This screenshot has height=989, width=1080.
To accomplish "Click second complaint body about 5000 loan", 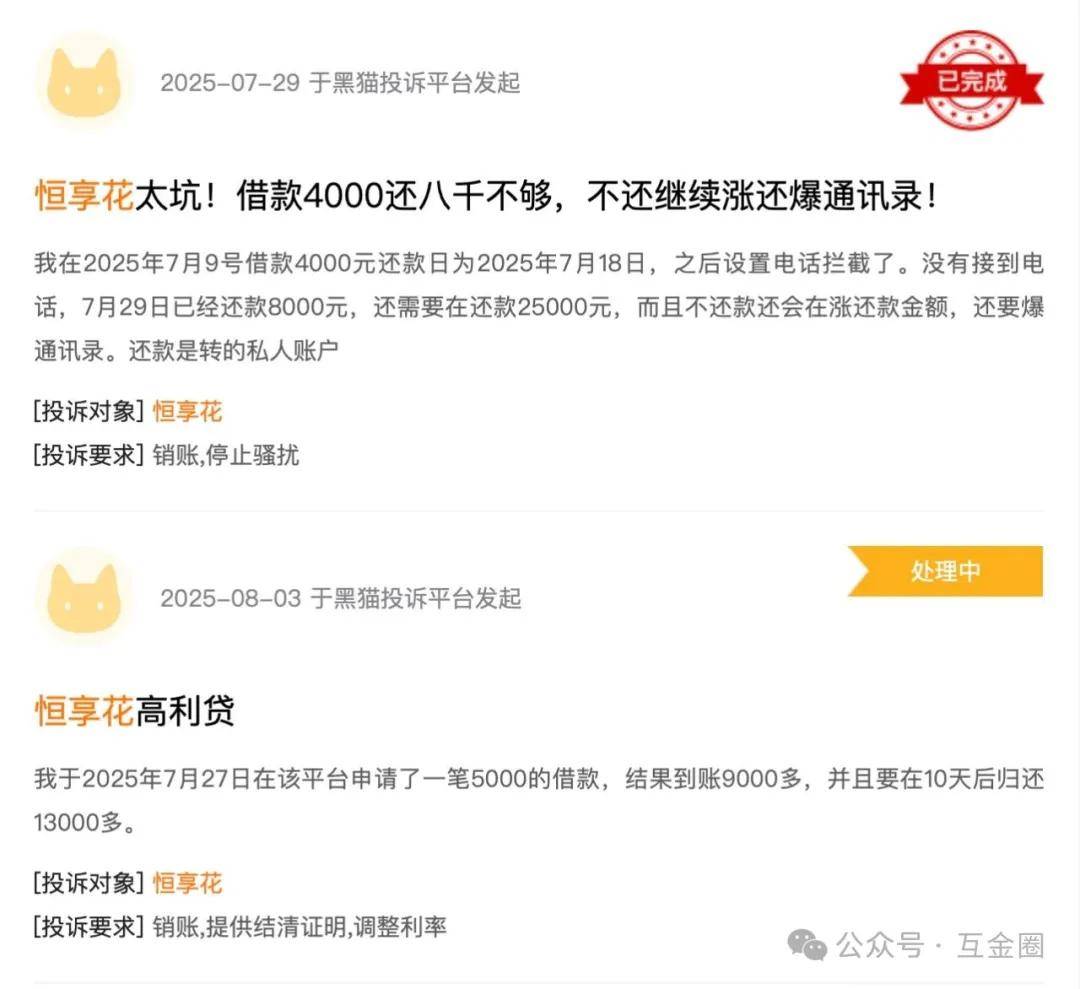I will pyautogui.click(x=539, y=800).
